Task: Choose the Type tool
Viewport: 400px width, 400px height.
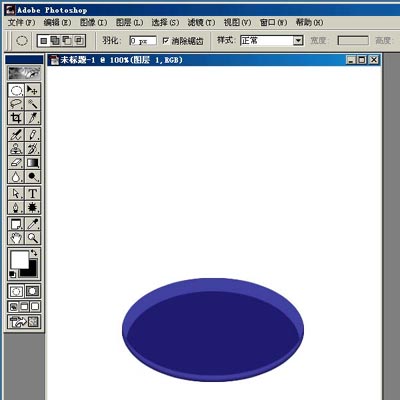Action: pyautogui.click(x=32, y=193)
